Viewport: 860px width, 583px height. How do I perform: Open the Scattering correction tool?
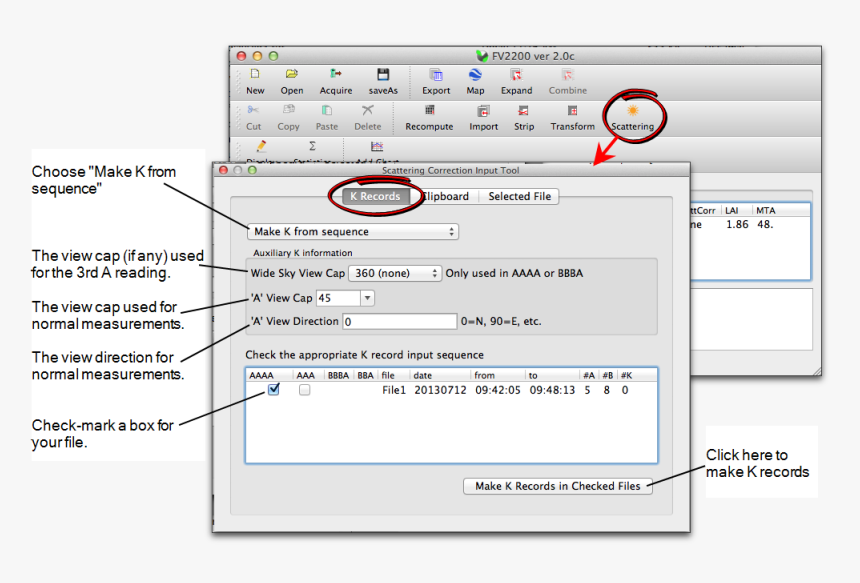pos(632,111)
